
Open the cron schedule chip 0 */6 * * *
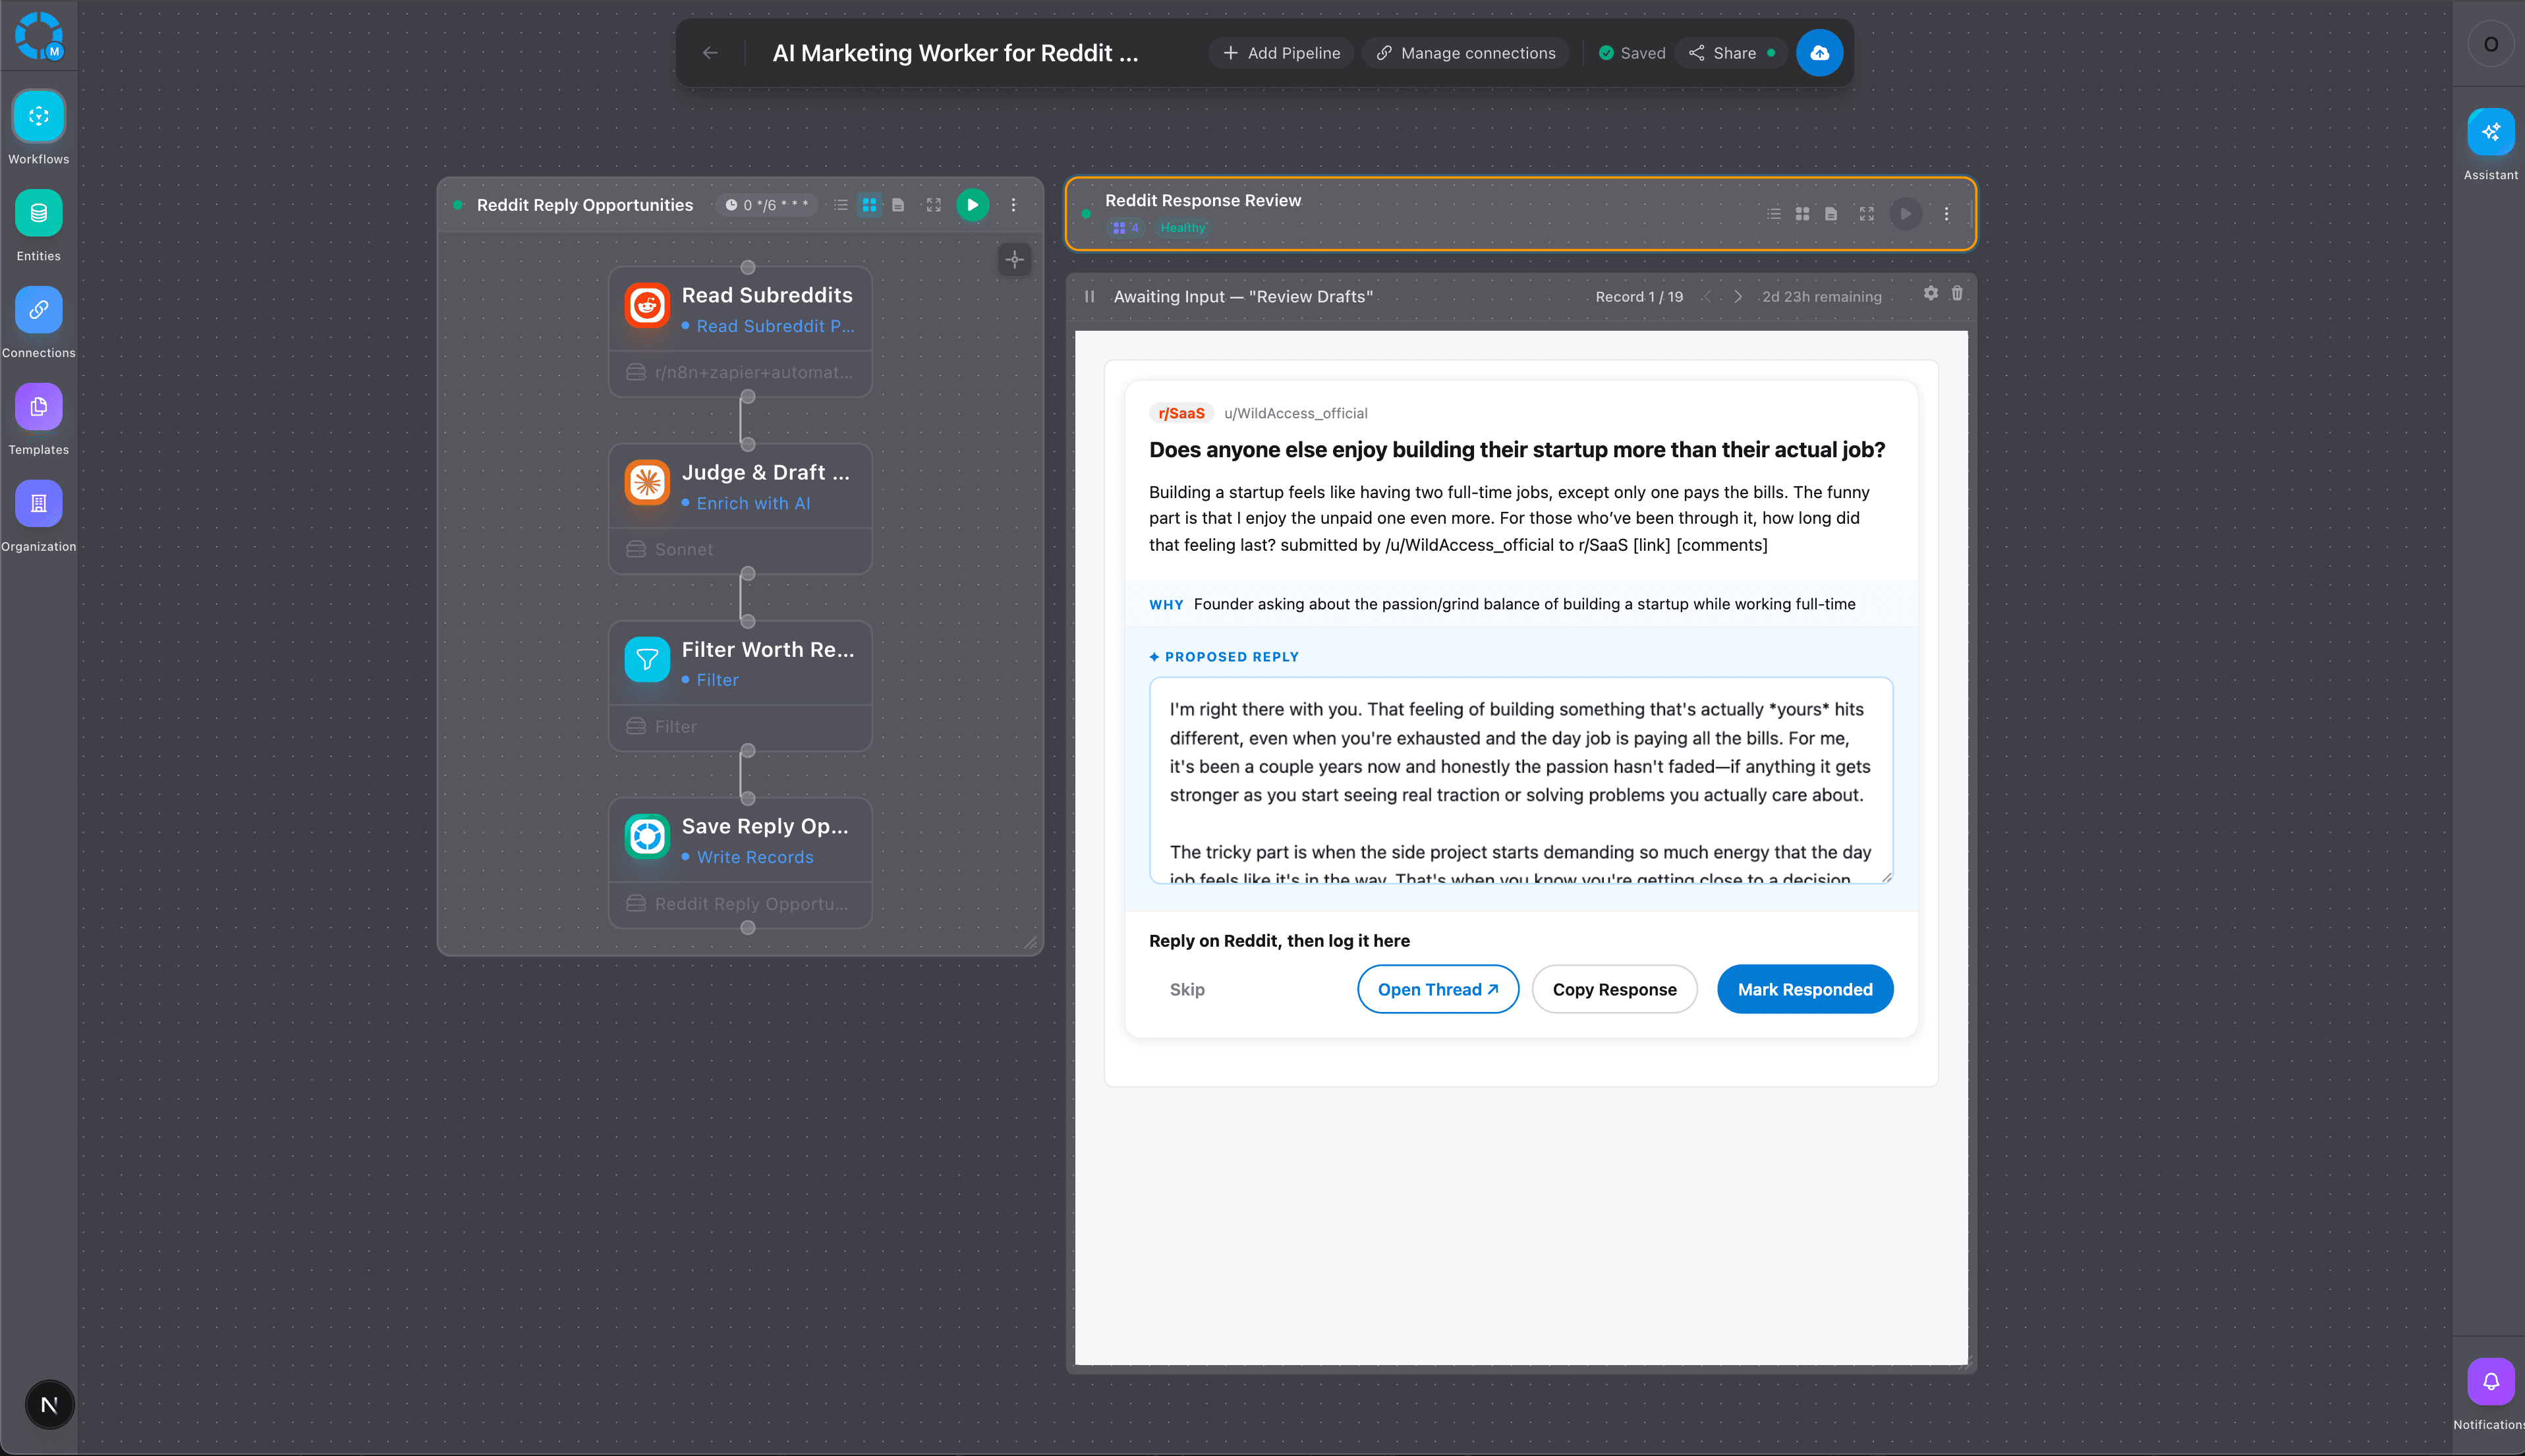766,205
